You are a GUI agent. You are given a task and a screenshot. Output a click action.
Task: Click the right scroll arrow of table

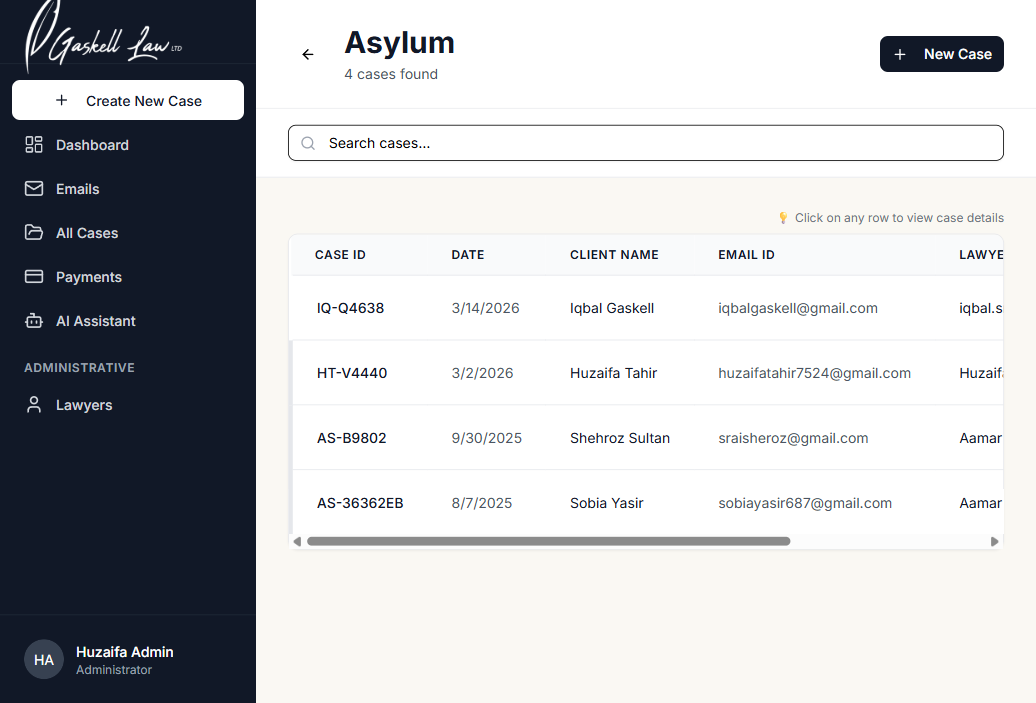994,541
